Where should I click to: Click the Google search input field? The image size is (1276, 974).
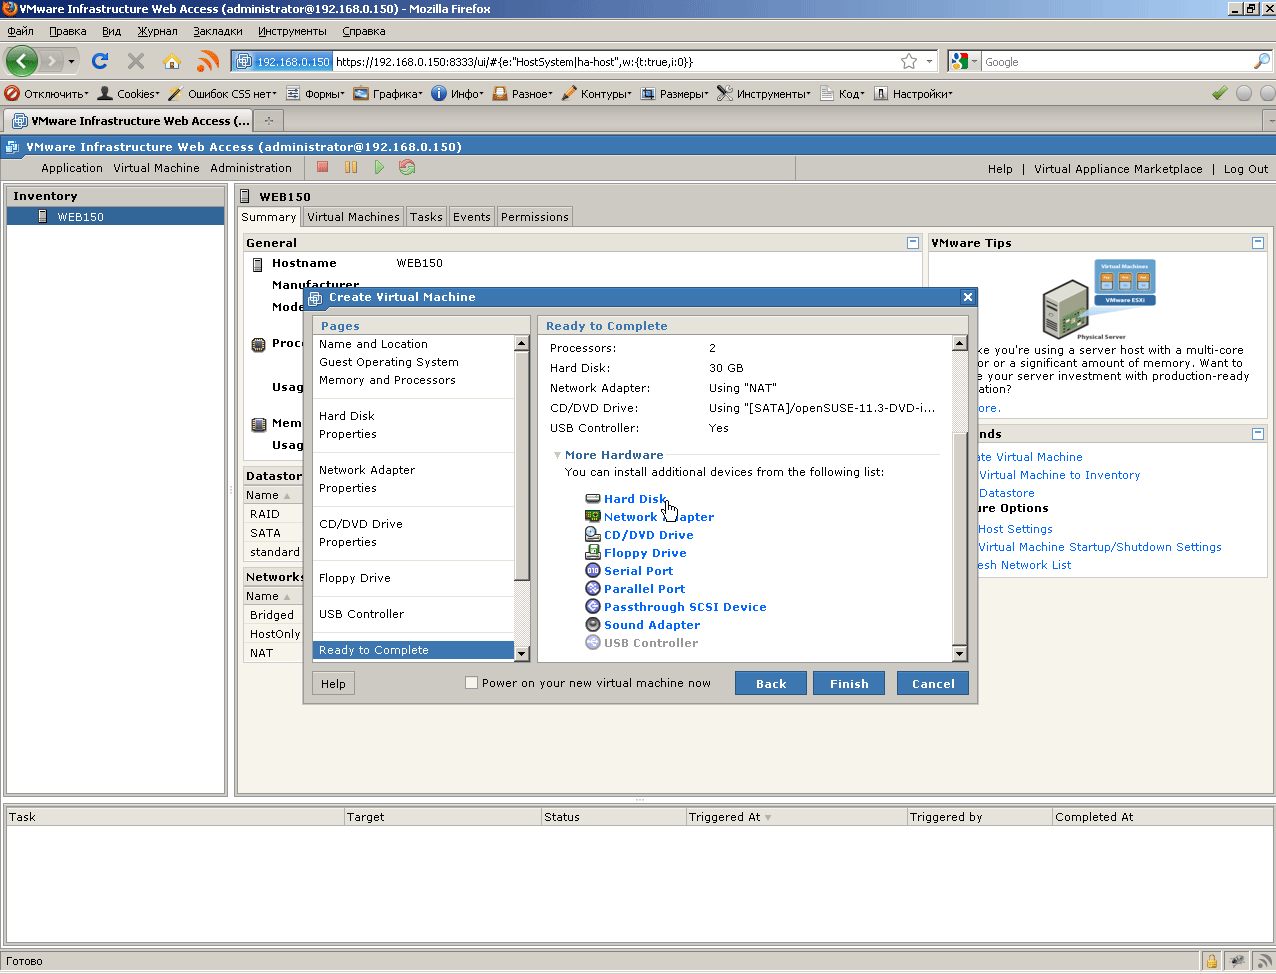point(1117,61)
